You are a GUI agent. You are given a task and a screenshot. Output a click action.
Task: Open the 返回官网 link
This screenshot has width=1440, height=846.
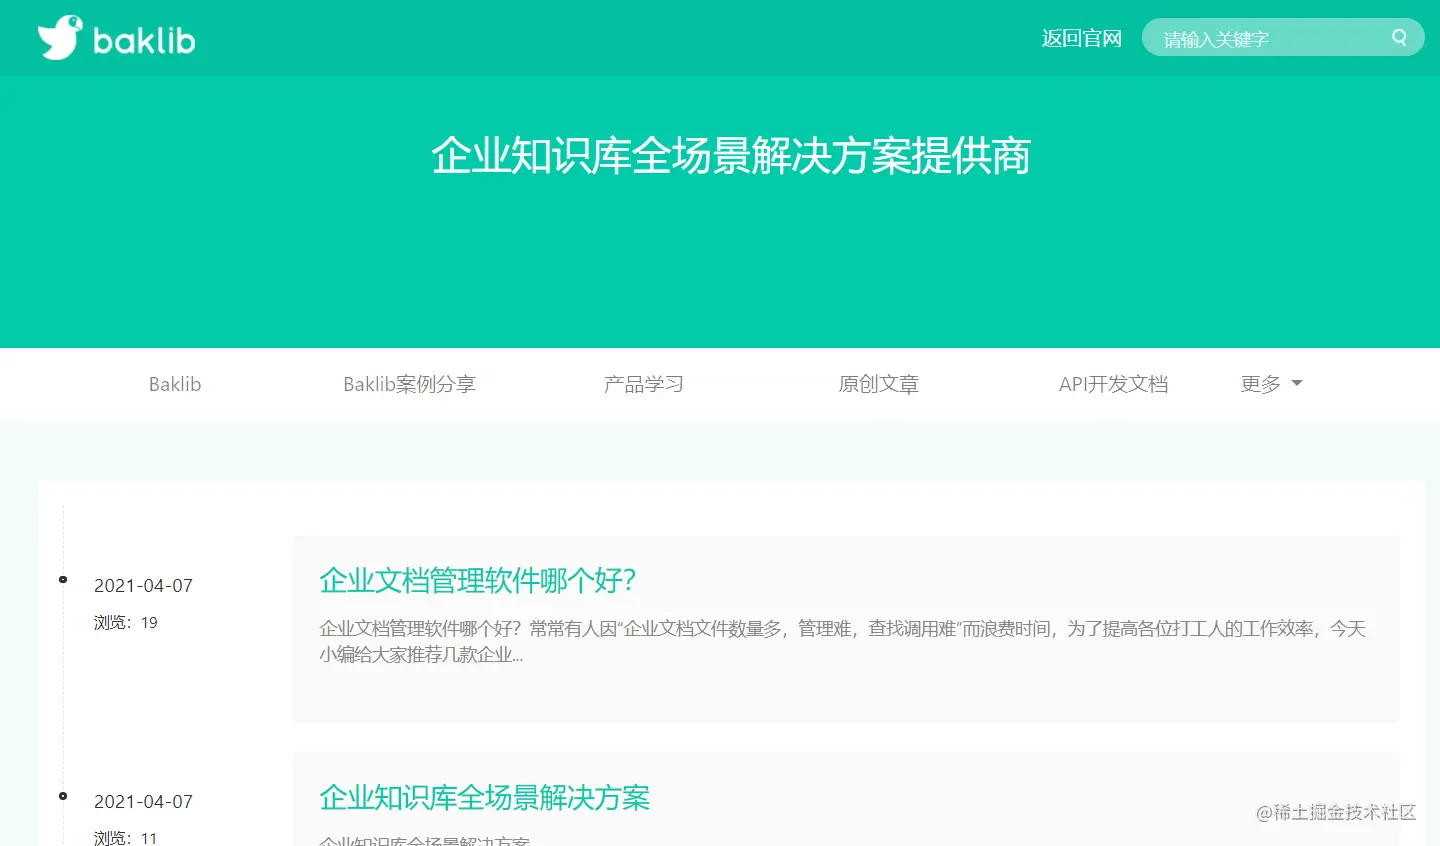1081,38
